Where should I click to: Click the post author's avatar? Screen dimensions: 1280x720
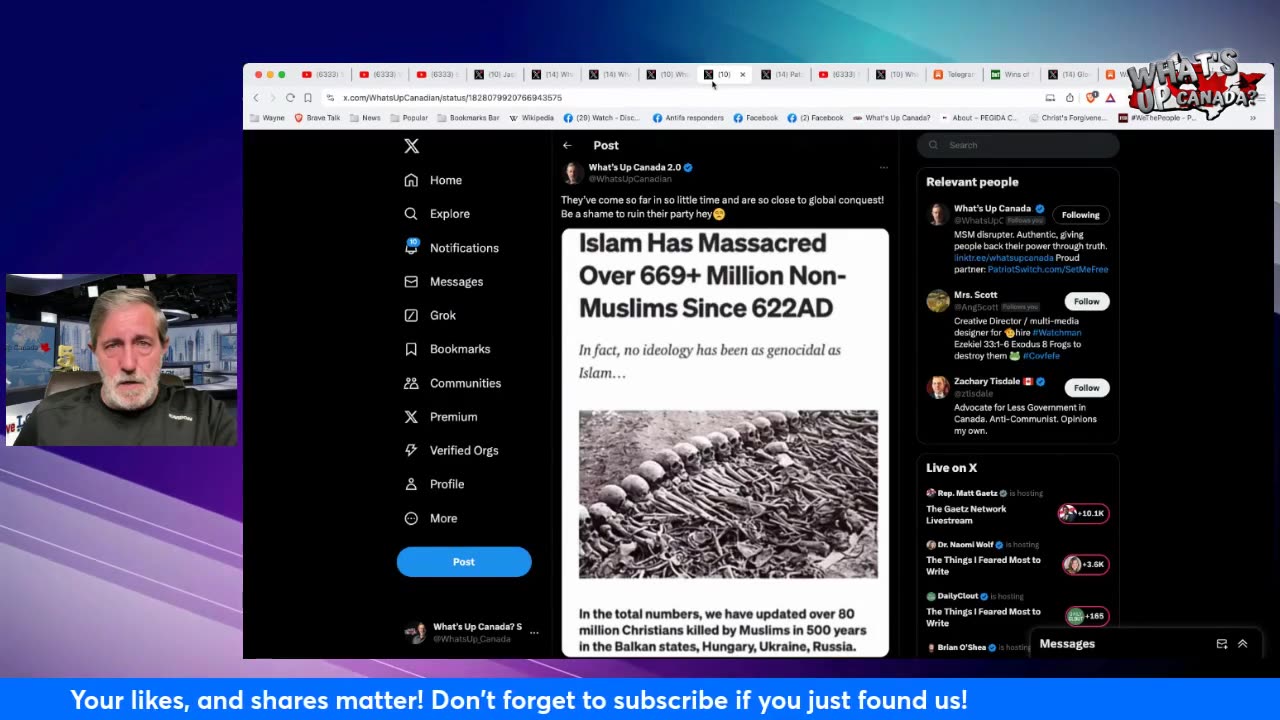573,173
